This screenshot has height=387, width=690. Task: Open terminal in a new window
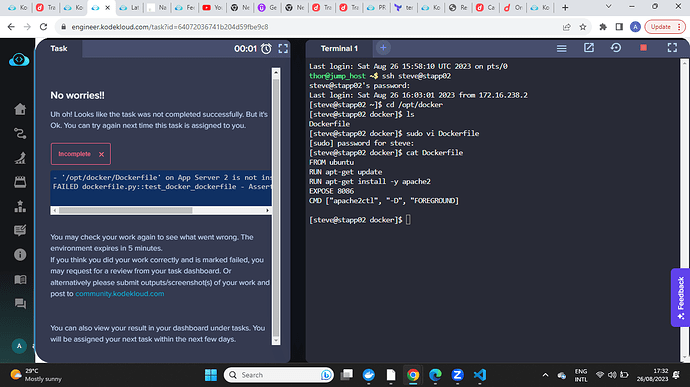pos(589,48)
